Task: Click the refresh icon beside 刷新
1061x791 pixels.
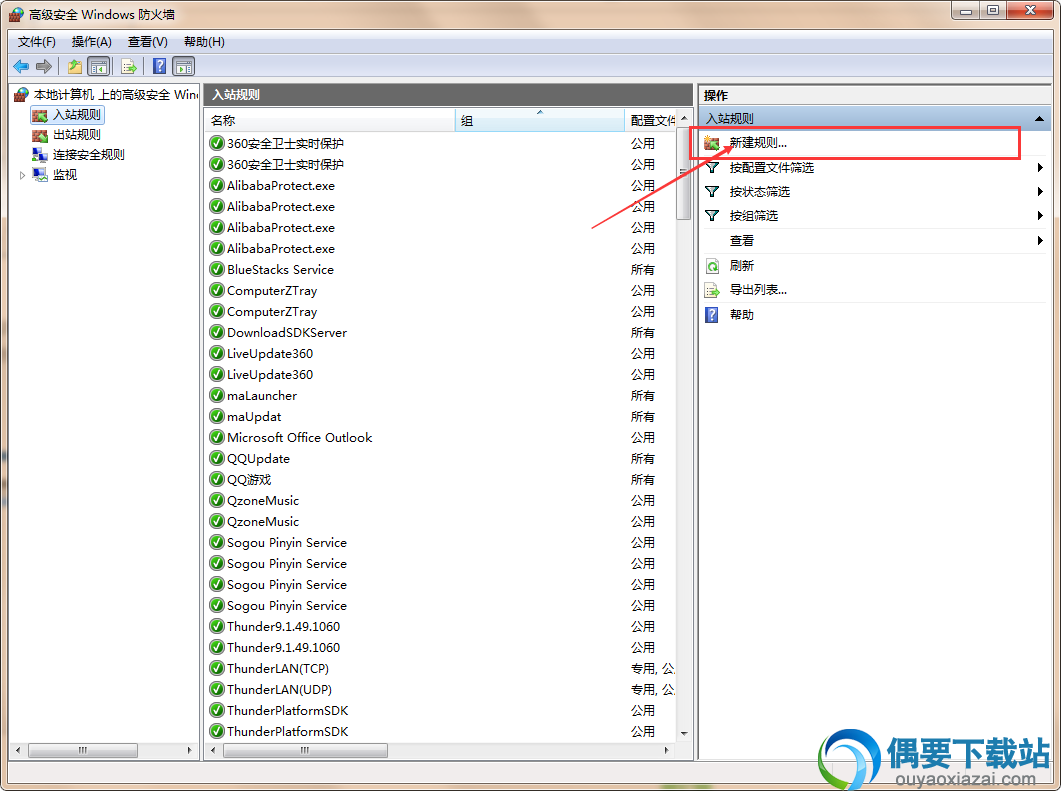Action: 712,266
